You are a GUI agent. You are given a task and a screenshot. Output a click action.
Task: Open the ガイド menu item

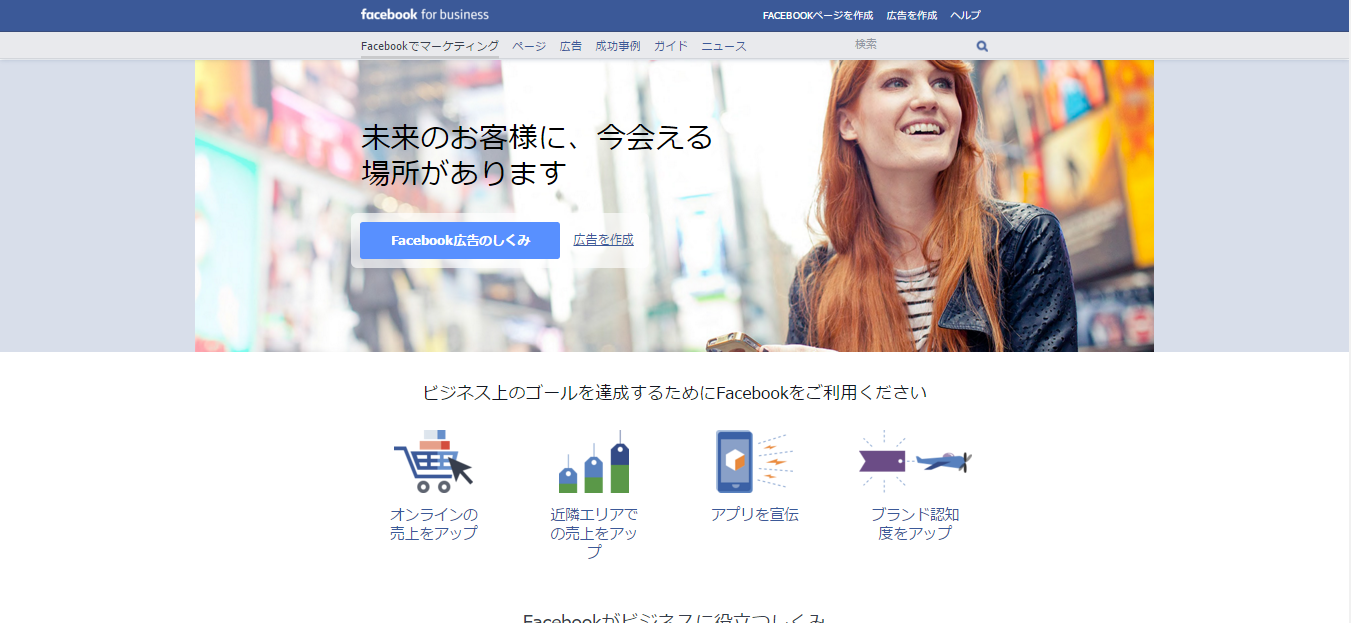(x=671, y=46)
